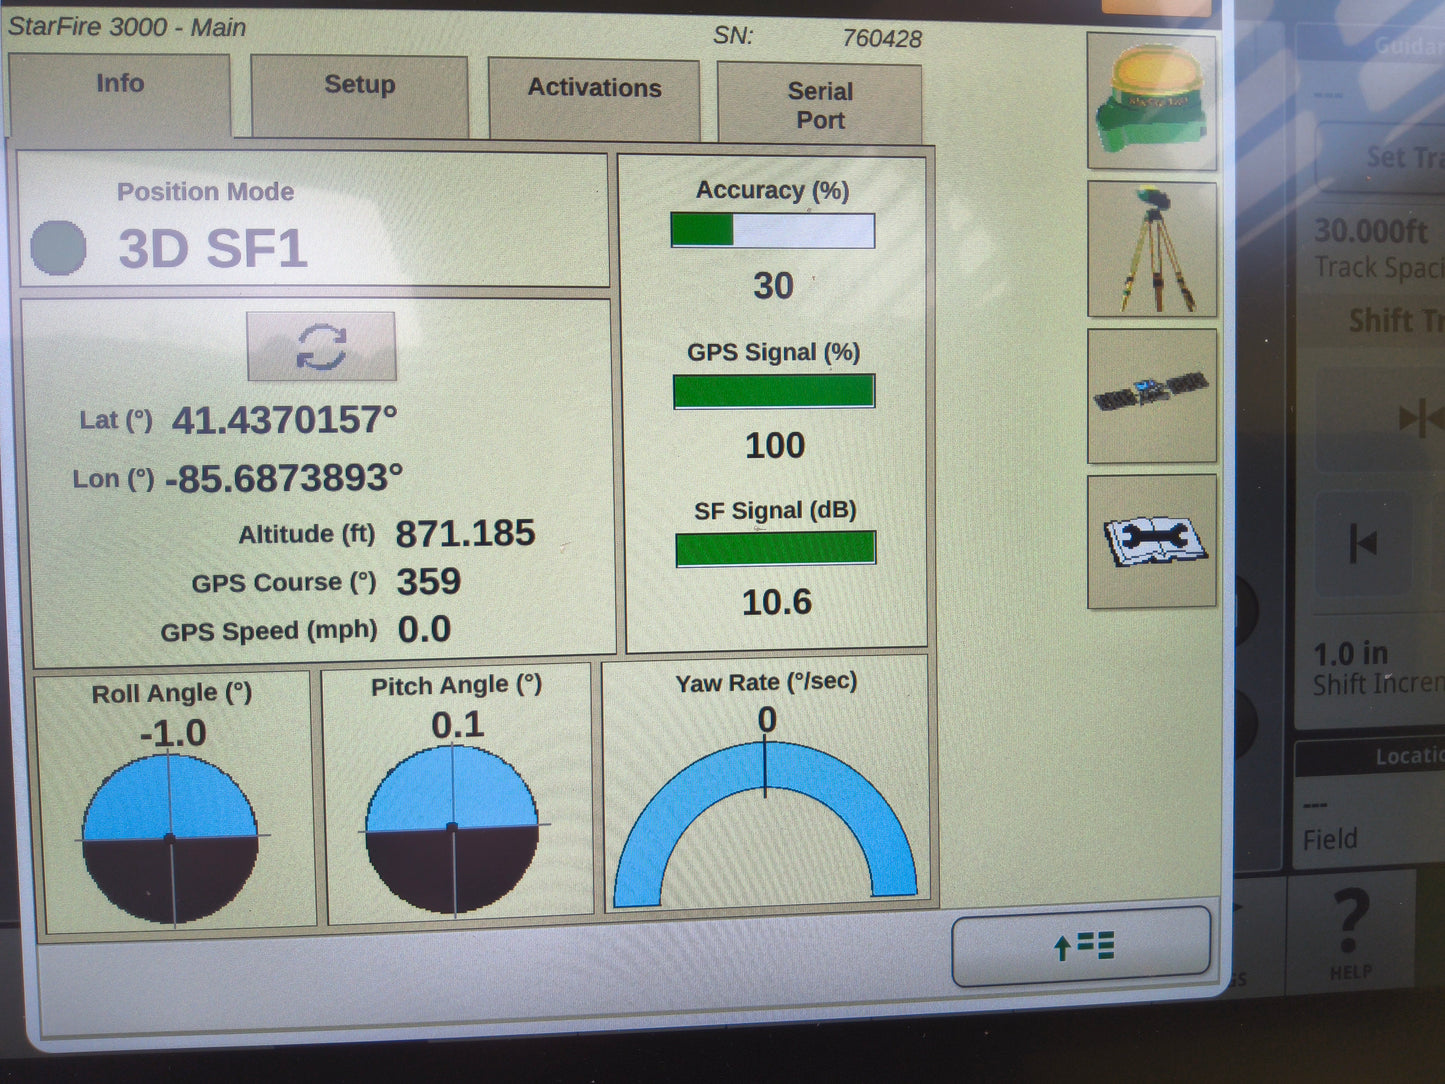Image resolution: width=1445 pixels, height=1084 pixels.
Task: Click the SF Signal dB bar
Action: coord(776,549)
